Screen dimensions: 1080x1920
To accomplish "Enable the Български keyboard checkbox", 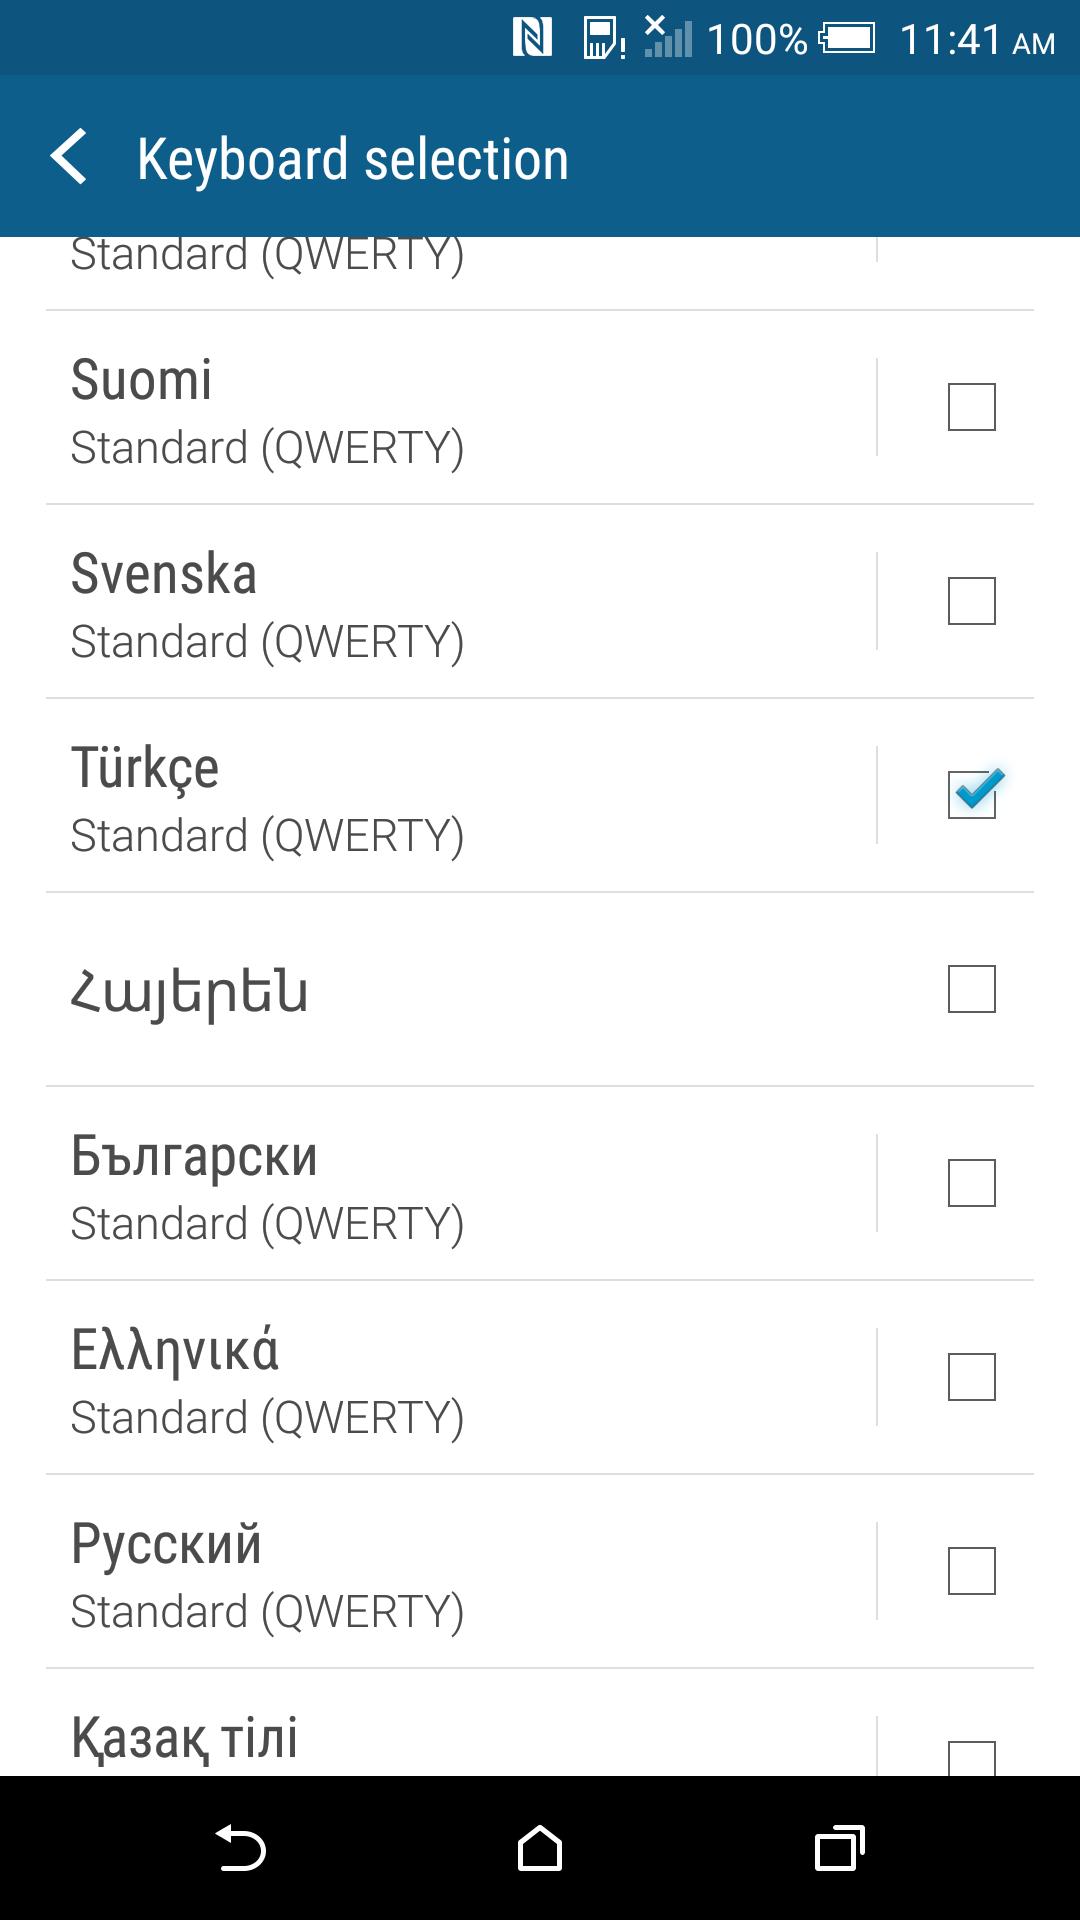I will [971, 1183].
